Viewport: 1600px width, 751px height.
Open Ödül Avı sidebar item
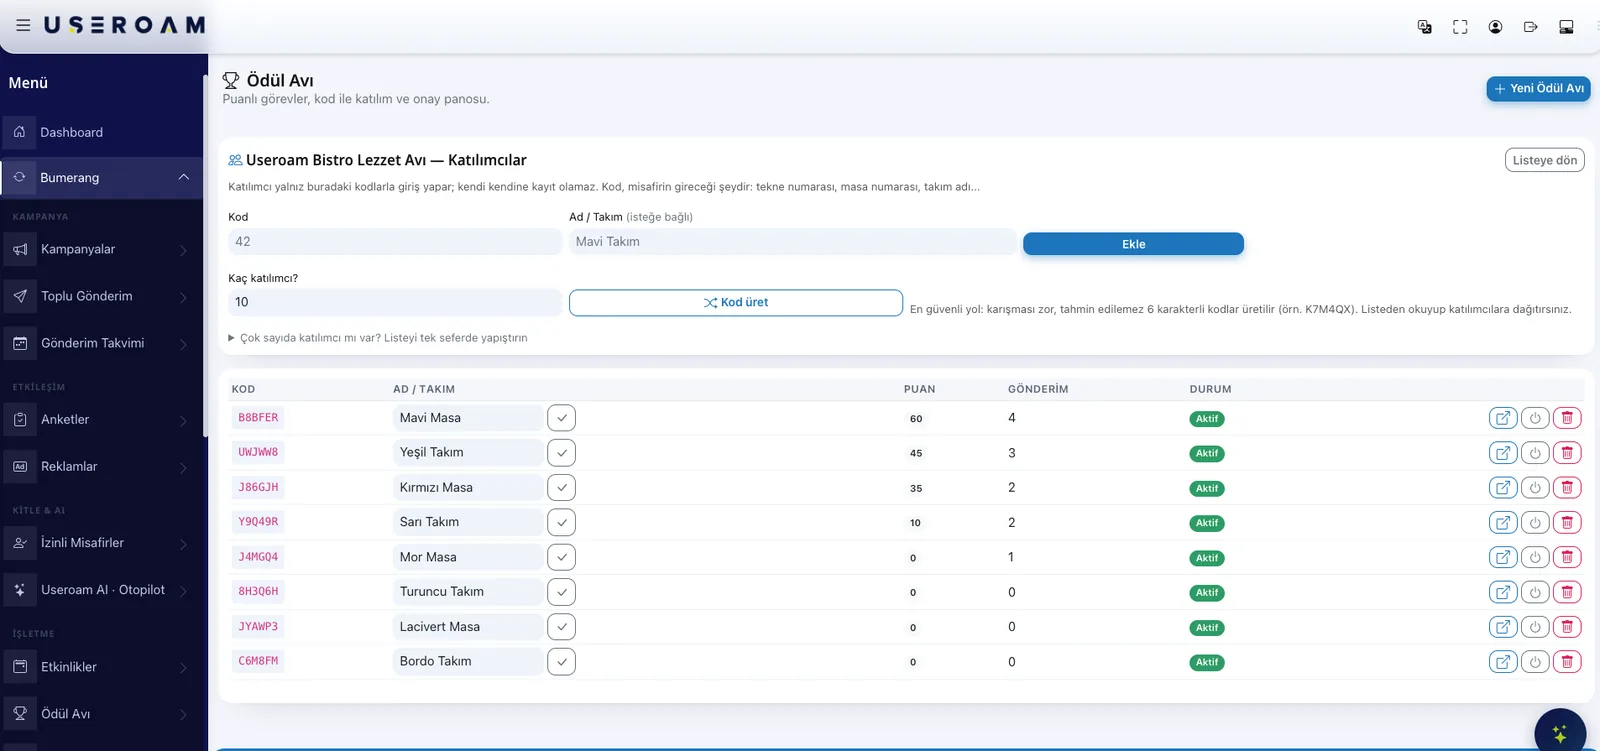click(x=101, y=714)
